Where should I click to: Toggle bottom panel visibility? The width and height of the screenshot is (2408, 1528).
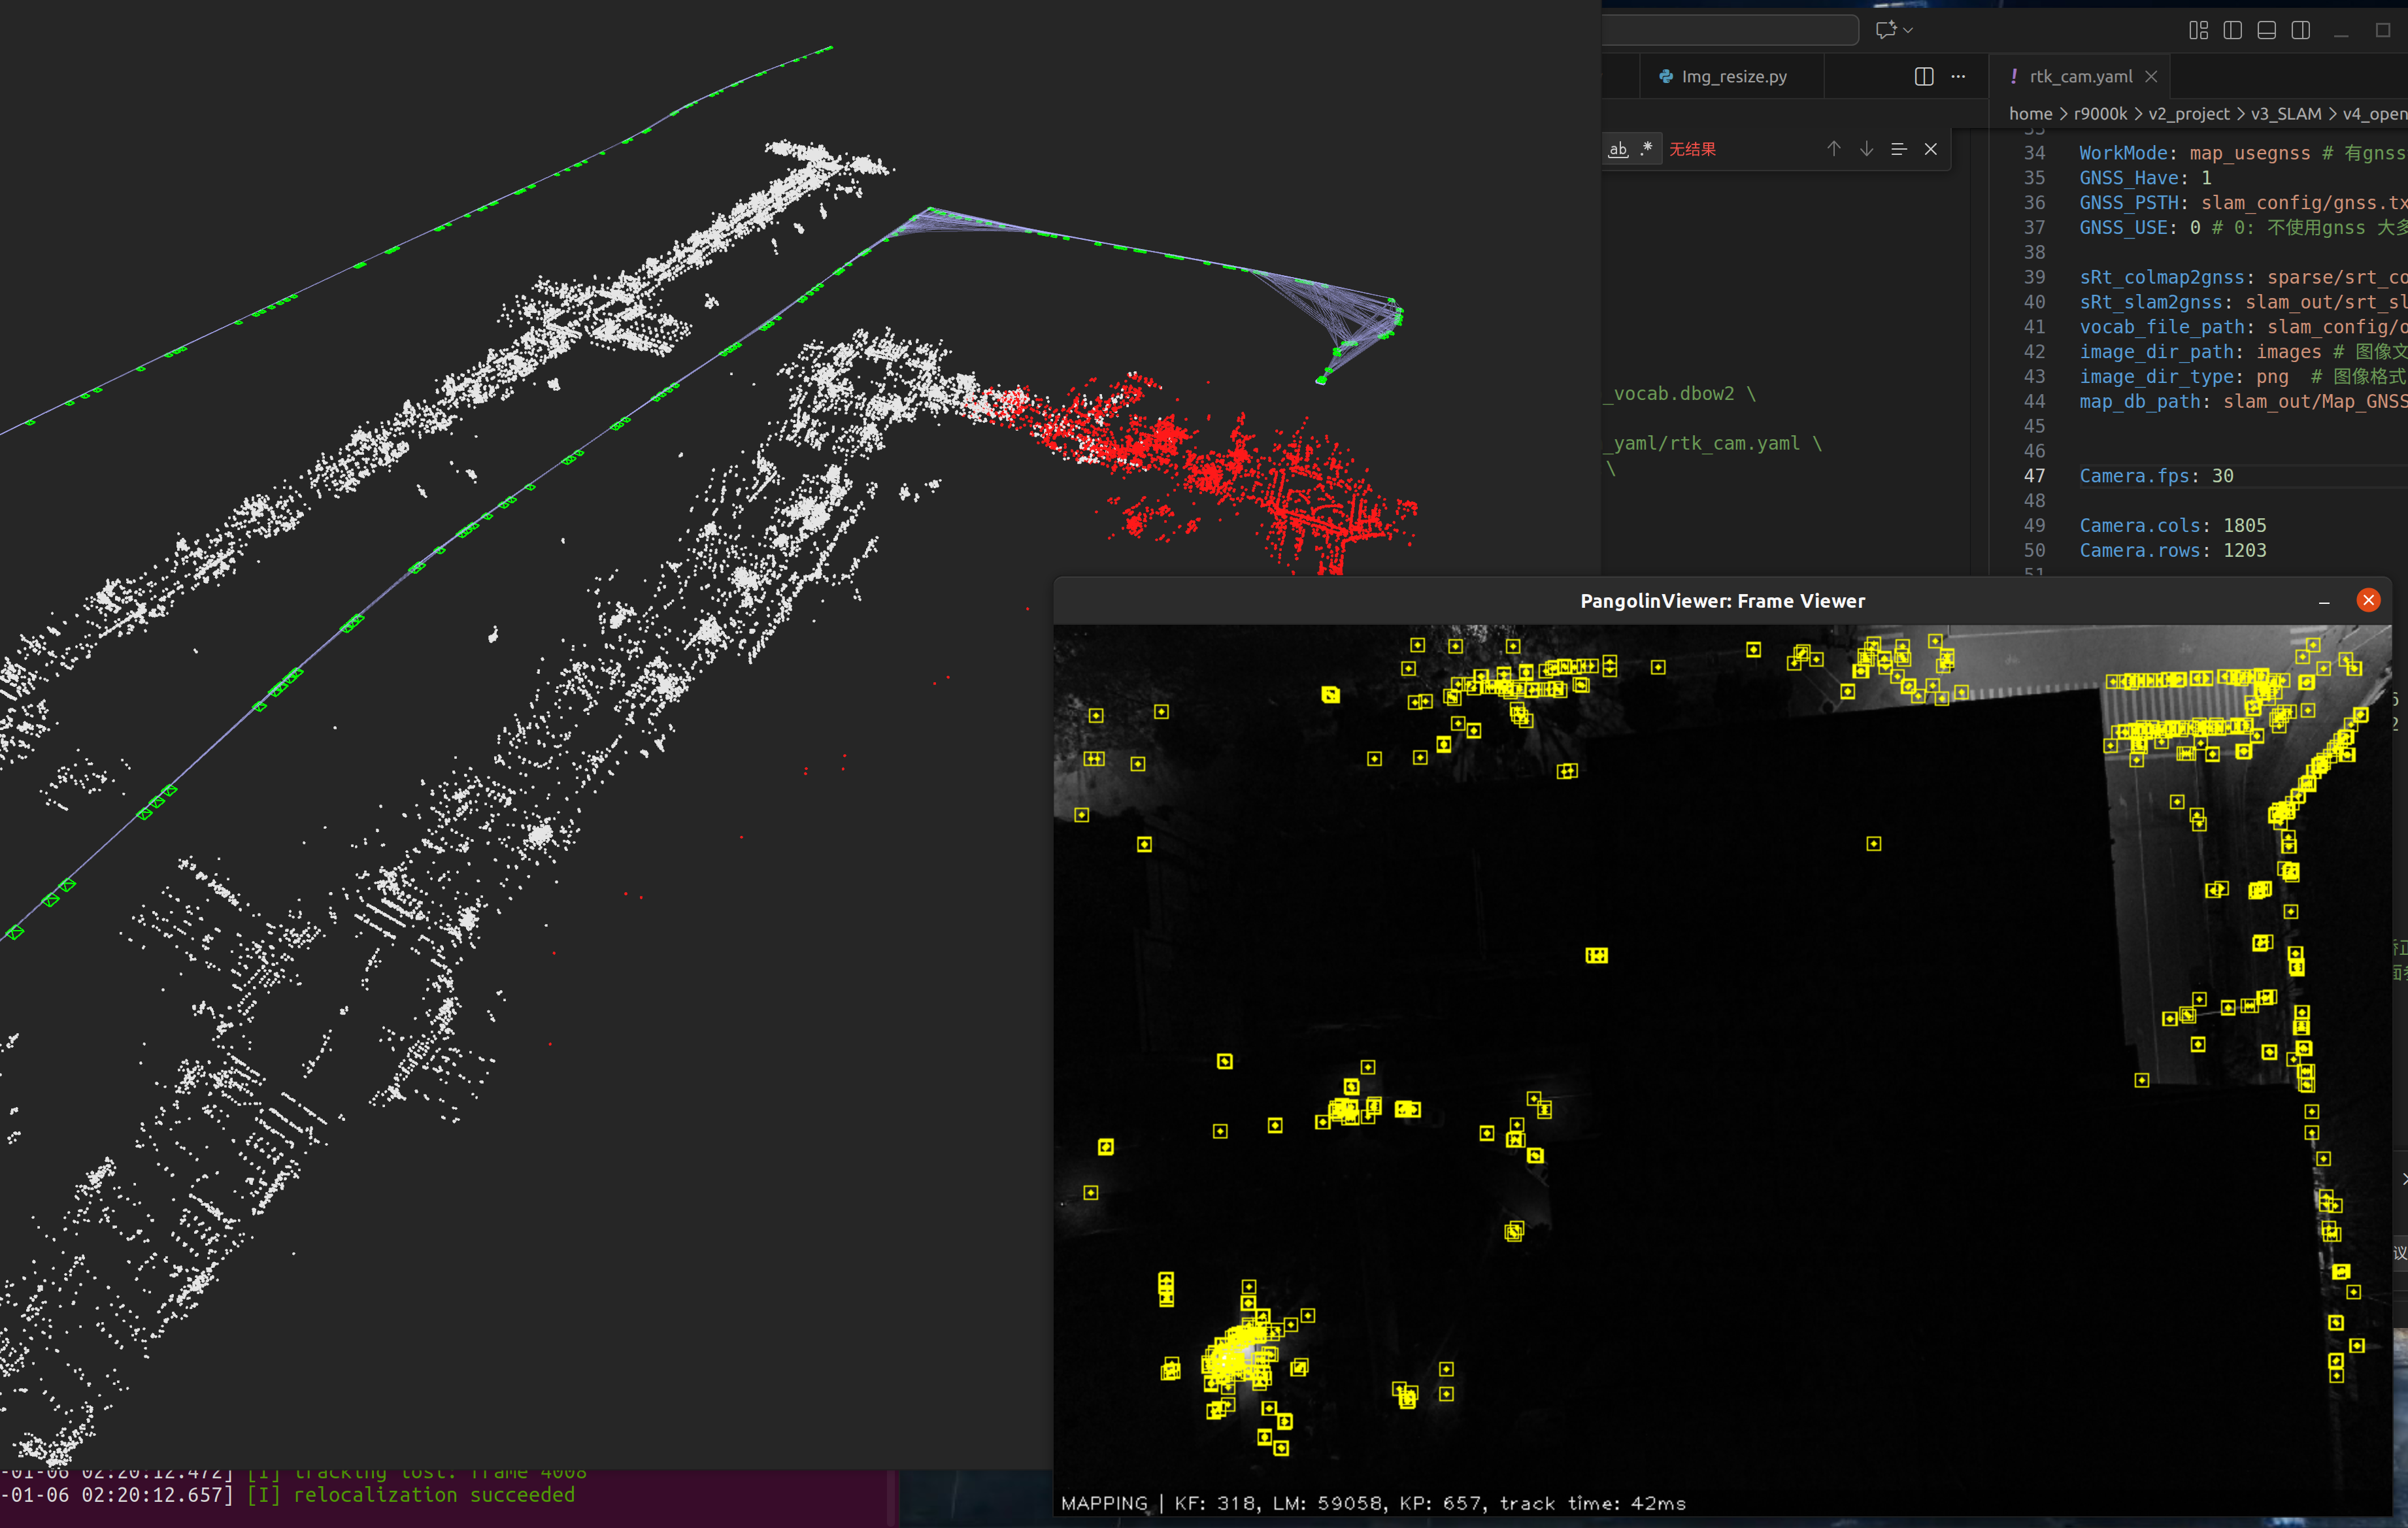tap(2266, 30)
